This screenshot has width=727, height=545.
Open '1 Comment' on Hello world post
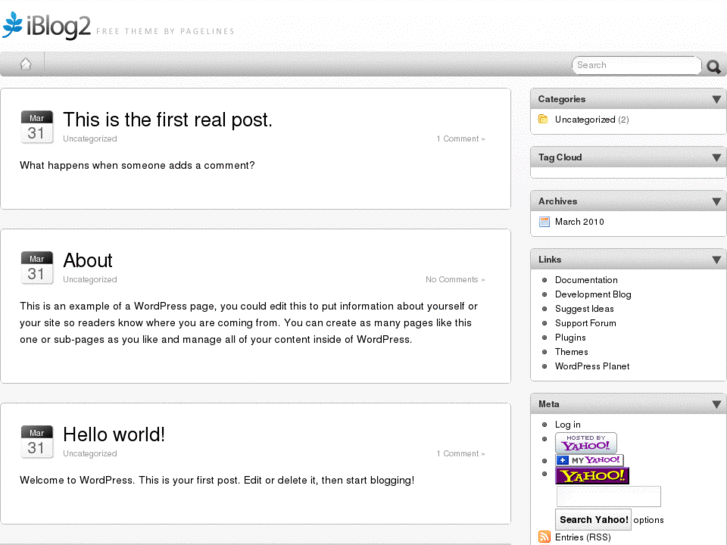click(x=460, y=453)
